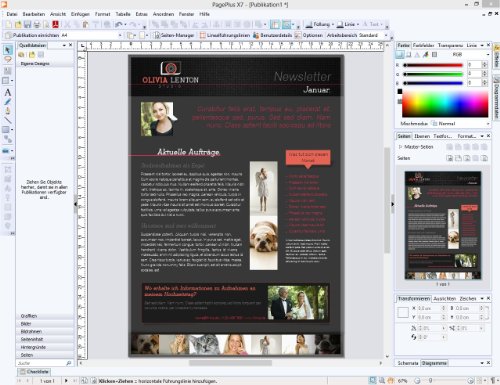
Task: Click the red R color slider
Action: (x=433, y=65)
